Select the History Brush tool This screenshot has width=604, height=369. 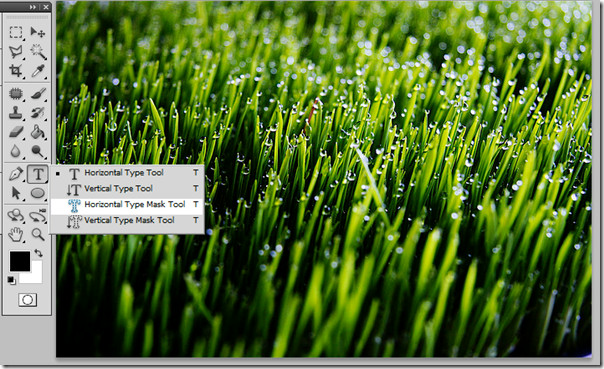pos(38,113)
